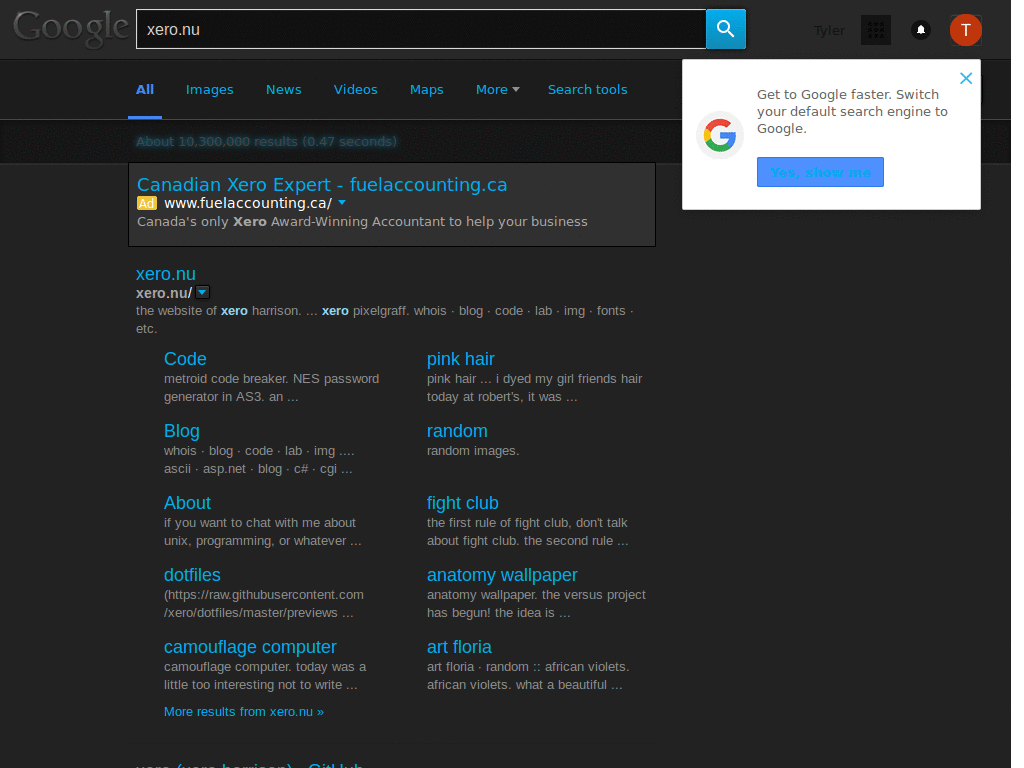The image size is (1024, 768).
Task: Click the Yes, show me button
Action: coord(820,171)
